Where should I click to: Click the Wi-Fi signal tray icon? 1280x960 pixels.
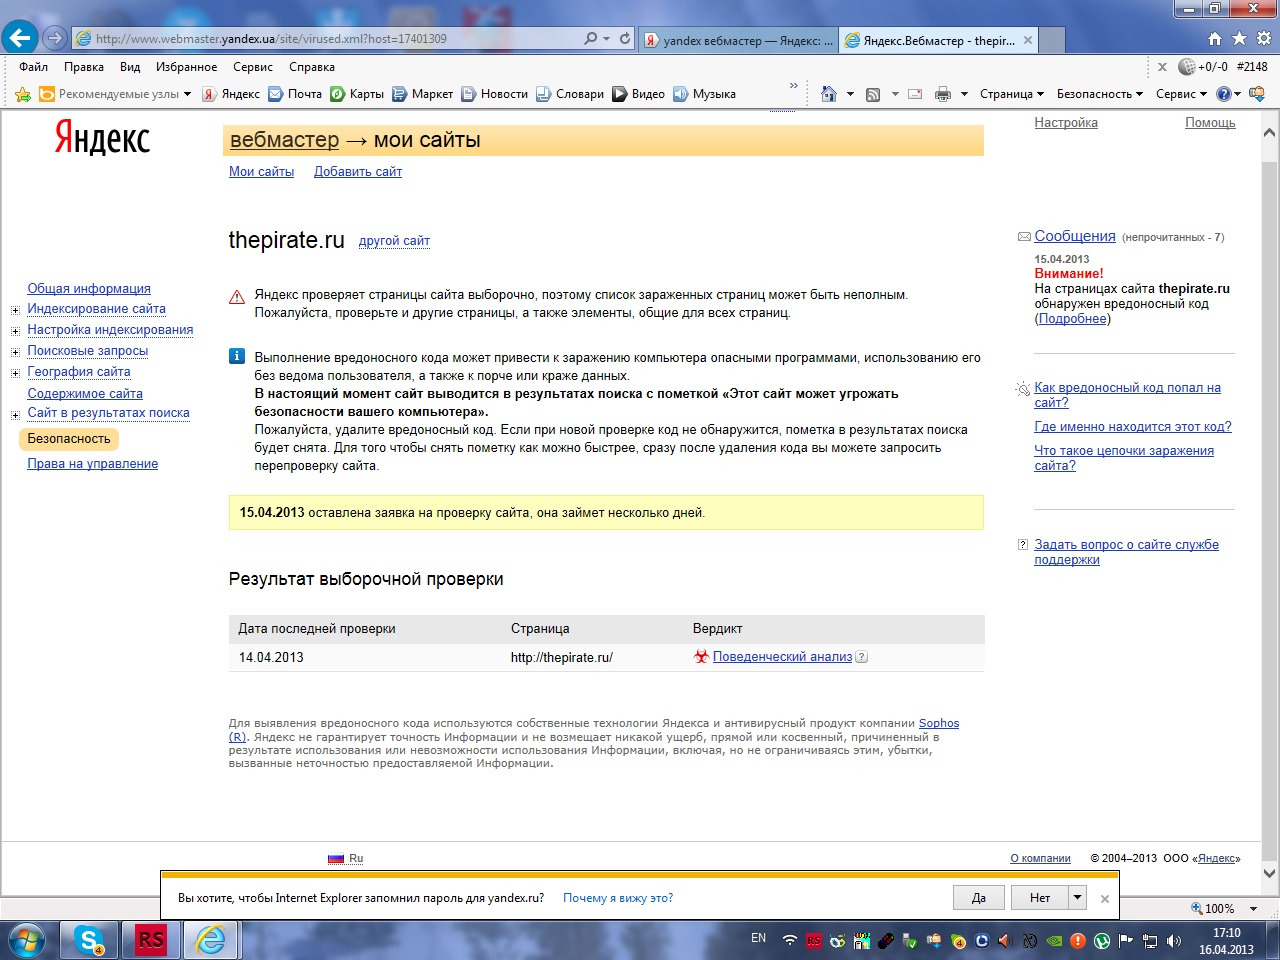click(790, 941)
